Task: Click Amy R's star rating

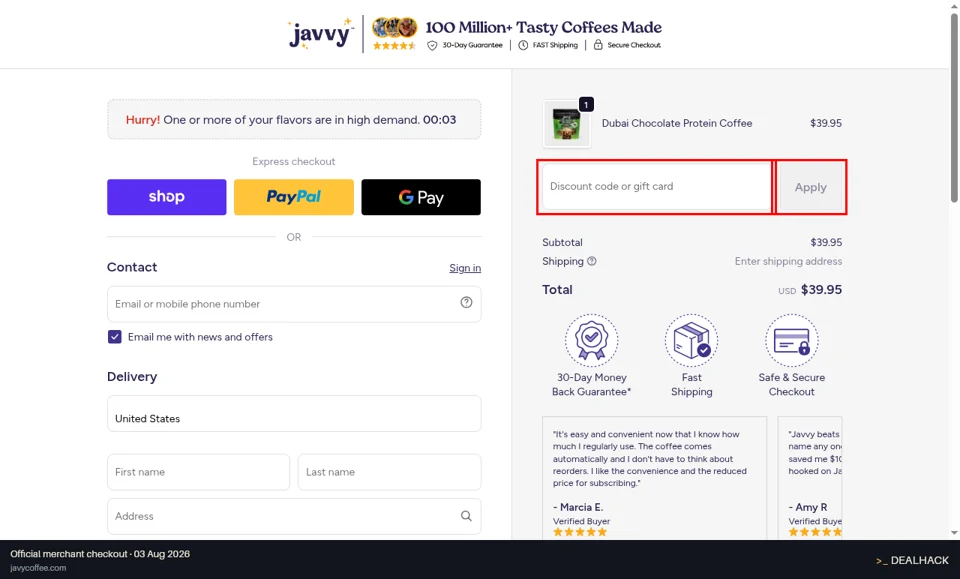Action: coord(815,532)
